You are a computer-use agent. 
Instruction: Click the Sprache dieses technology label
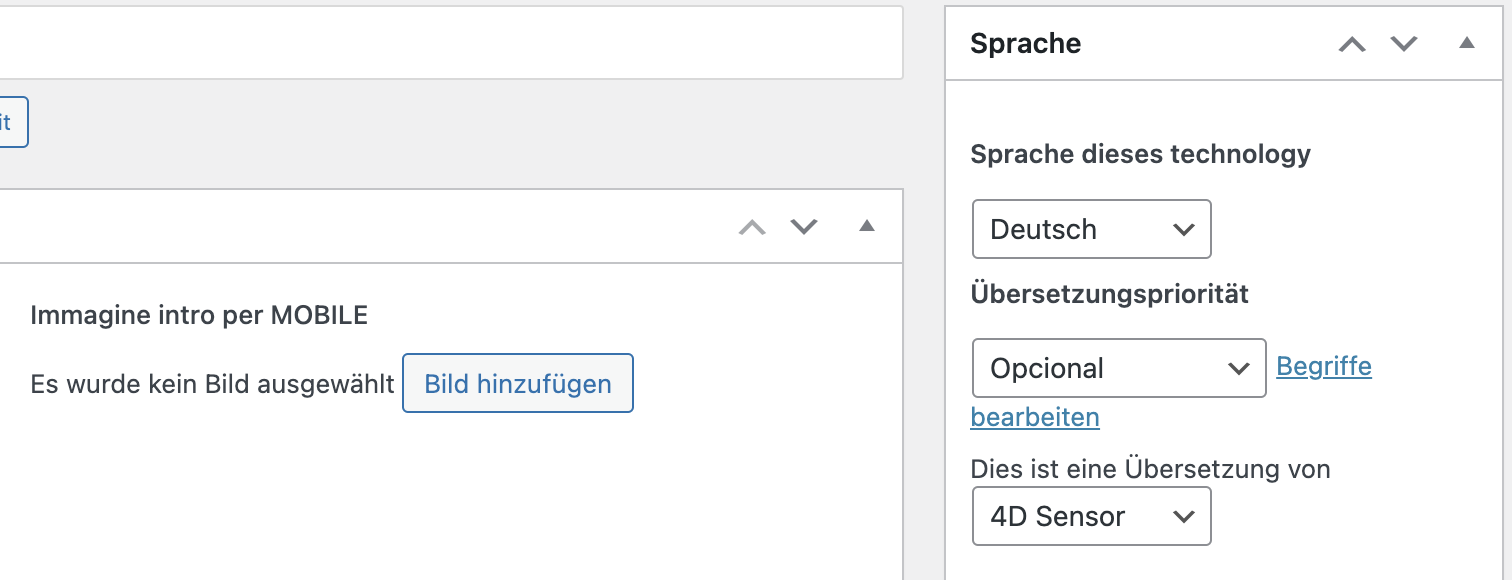pyautogui.click(x=1140, y=154)
